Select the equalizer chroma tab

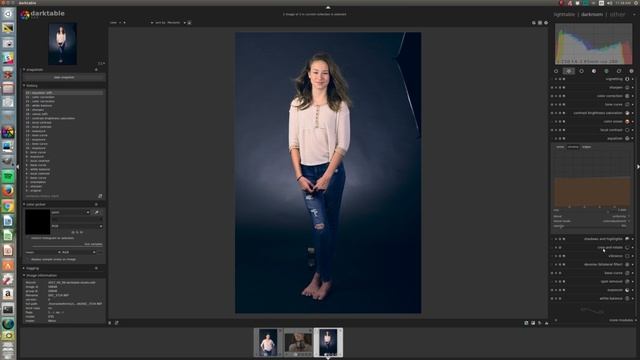(573, 147)
